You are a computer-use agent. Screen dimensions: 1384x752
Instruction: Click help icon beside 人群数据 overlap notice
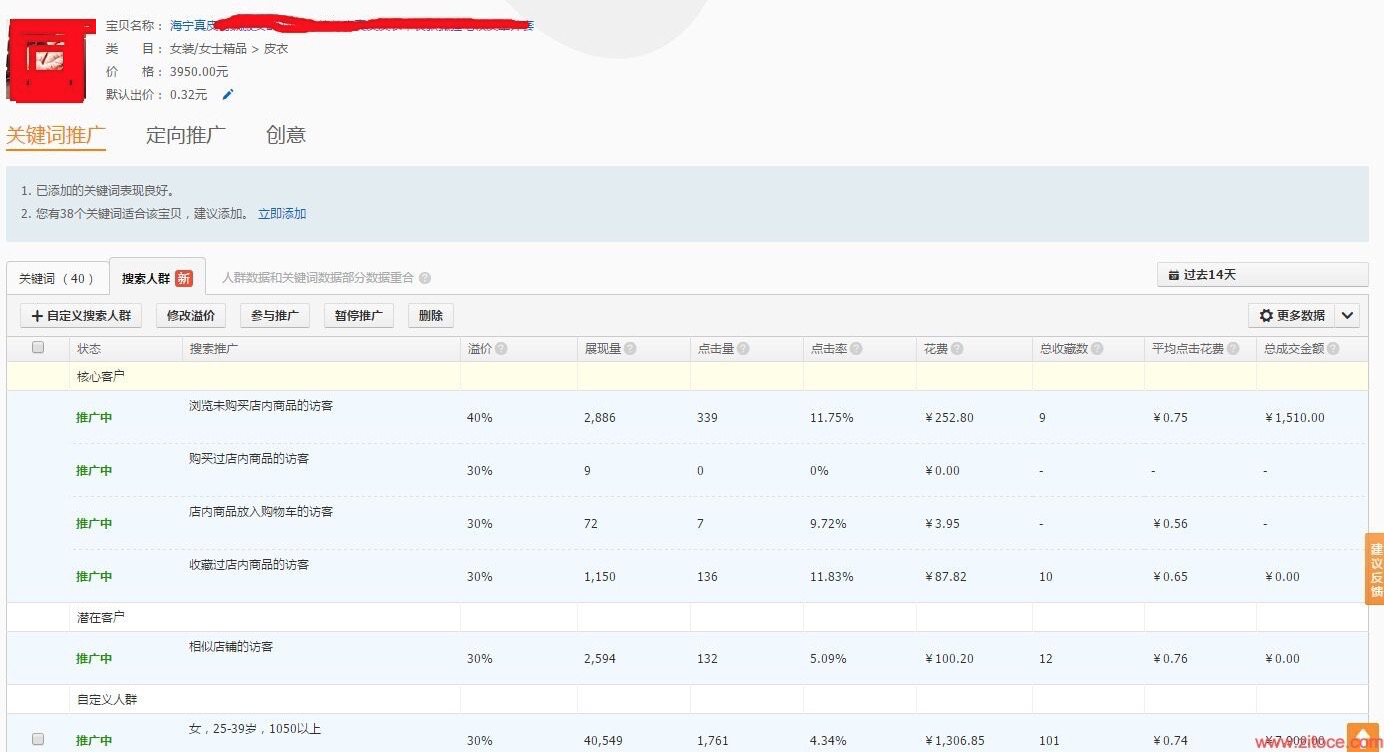(x=425, y=278)
